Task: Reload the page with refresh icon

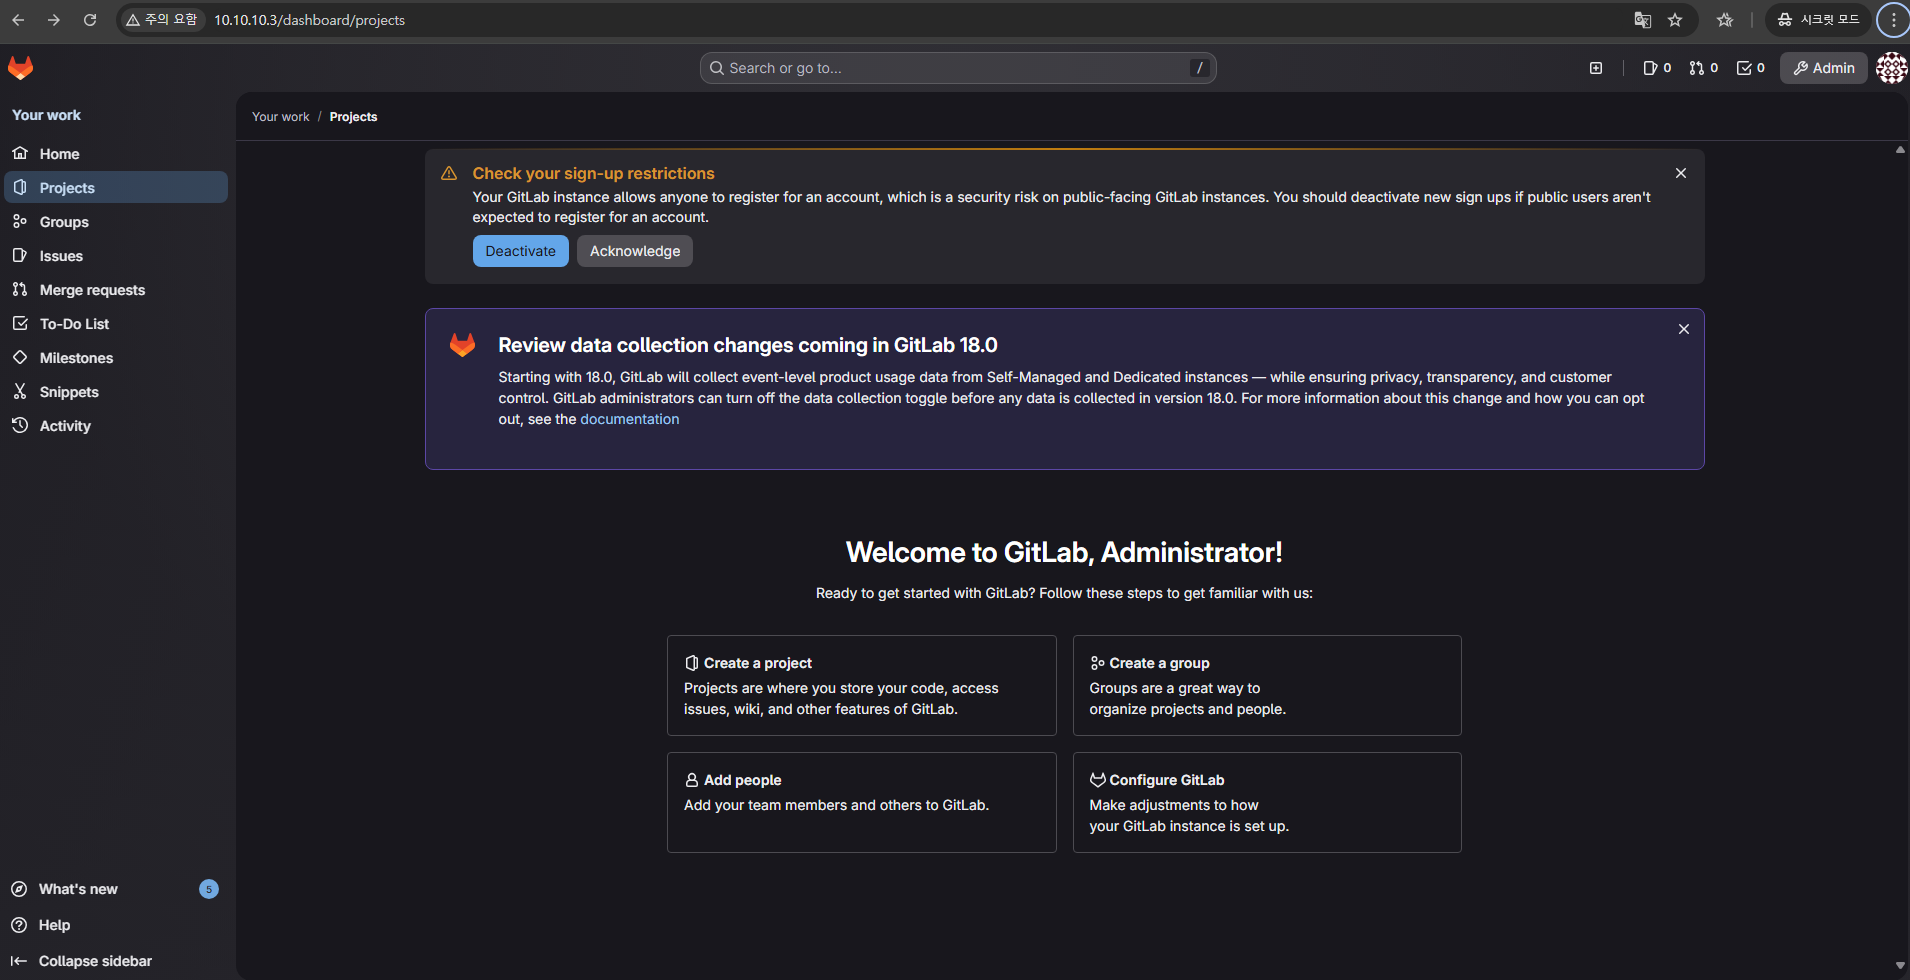Action: point(90,20)
